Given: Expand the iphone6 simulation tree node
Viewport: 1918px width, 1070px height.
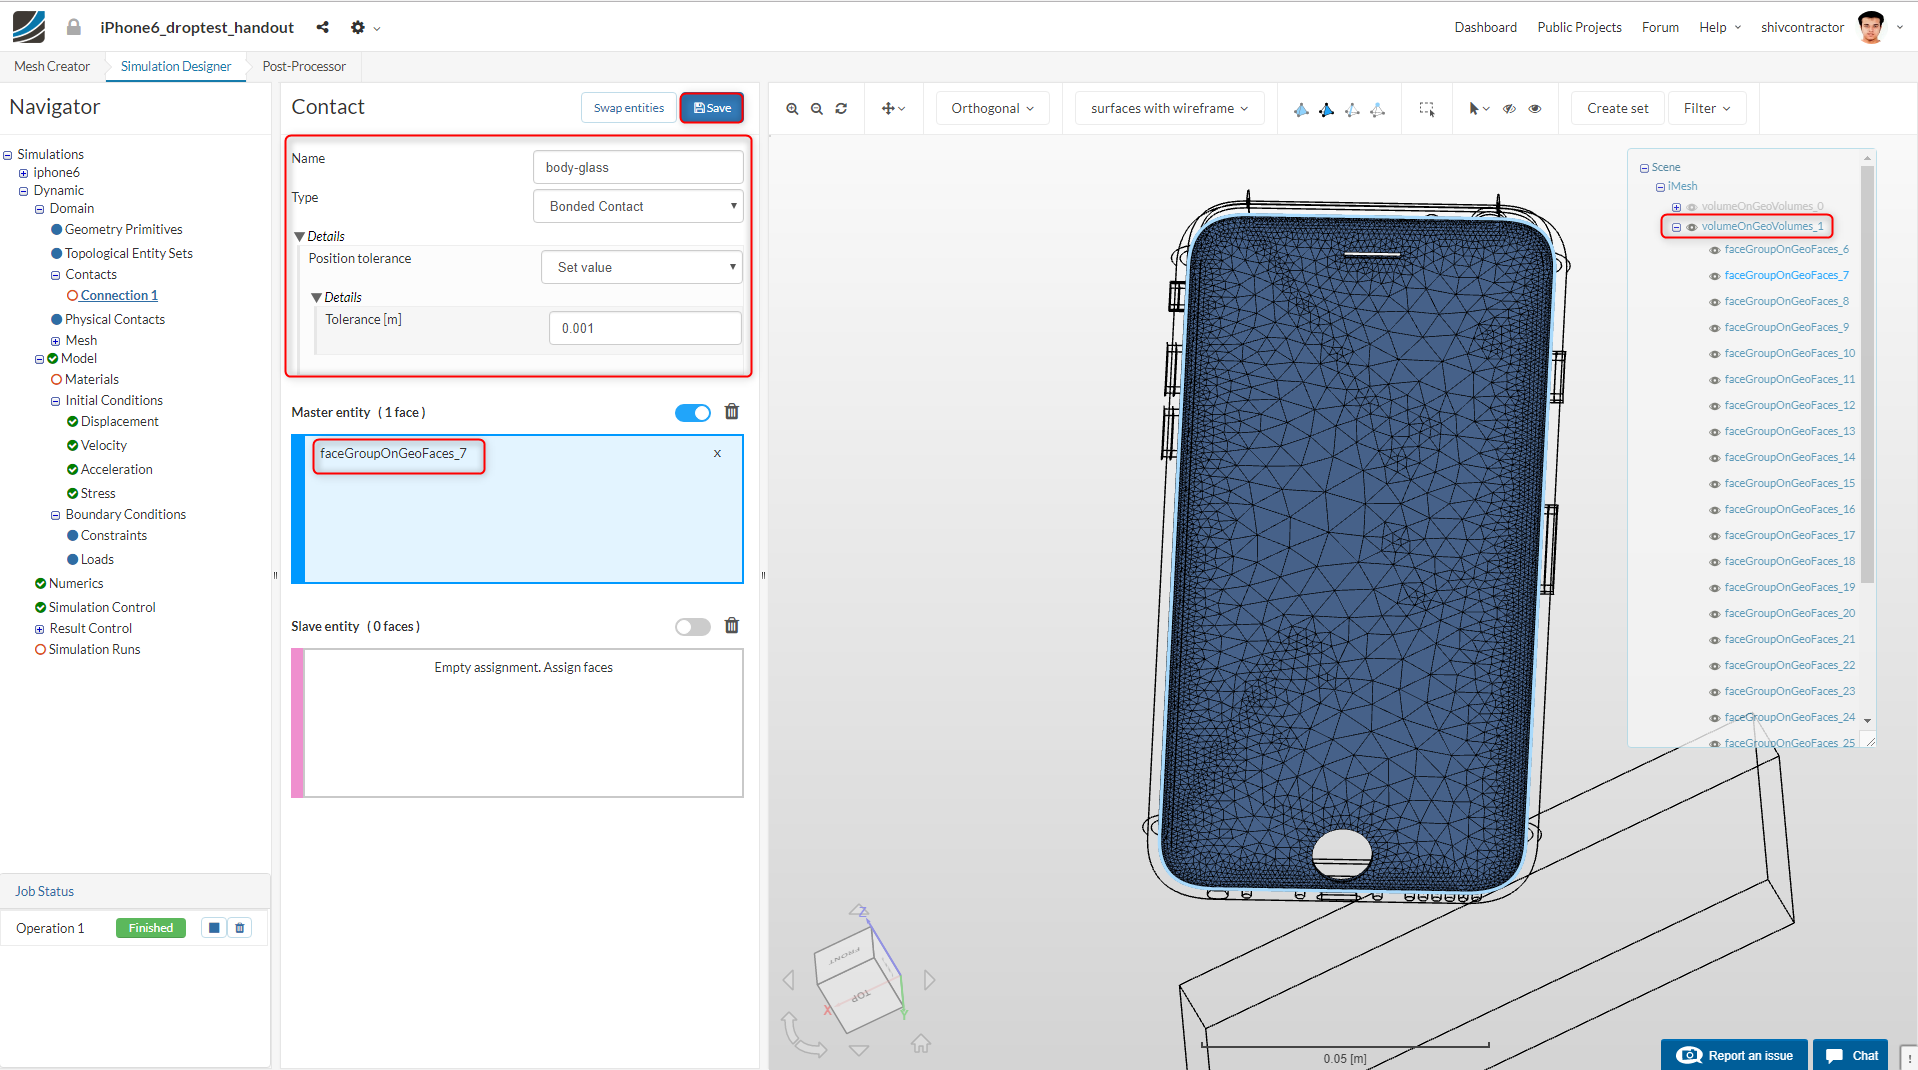Looking at the screenshot, I should 24,173.
